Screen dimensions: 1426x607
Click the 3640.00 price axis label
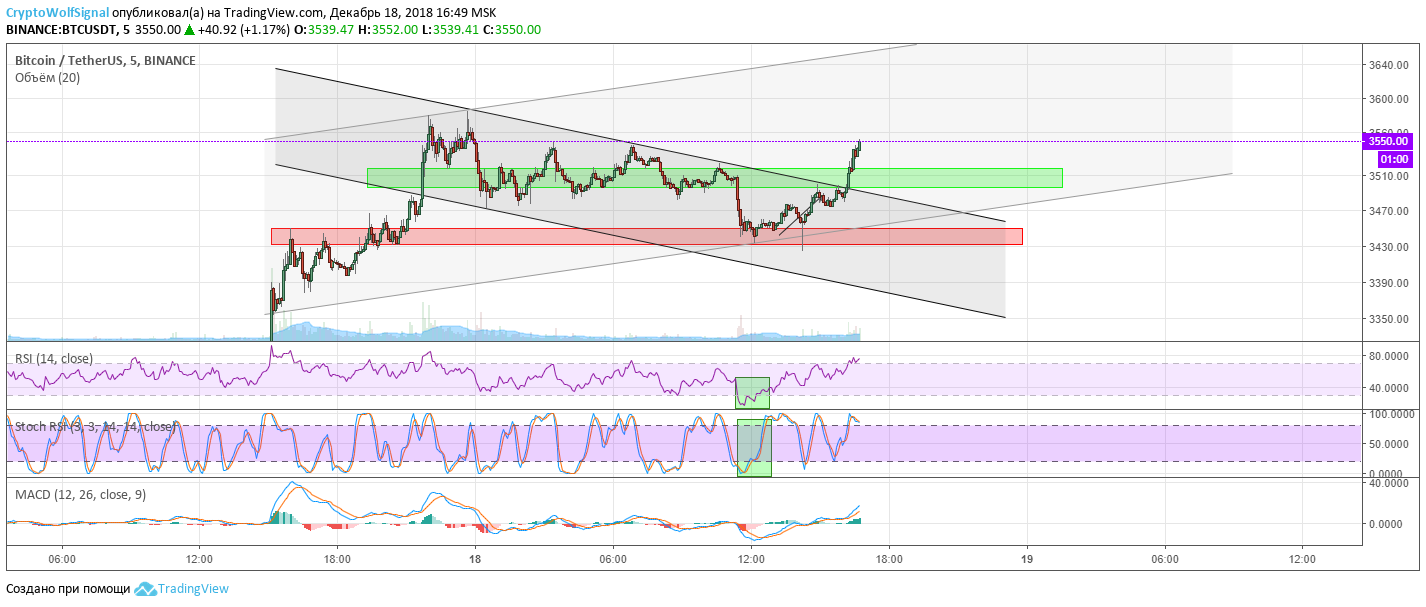[x=1388, y=66]
